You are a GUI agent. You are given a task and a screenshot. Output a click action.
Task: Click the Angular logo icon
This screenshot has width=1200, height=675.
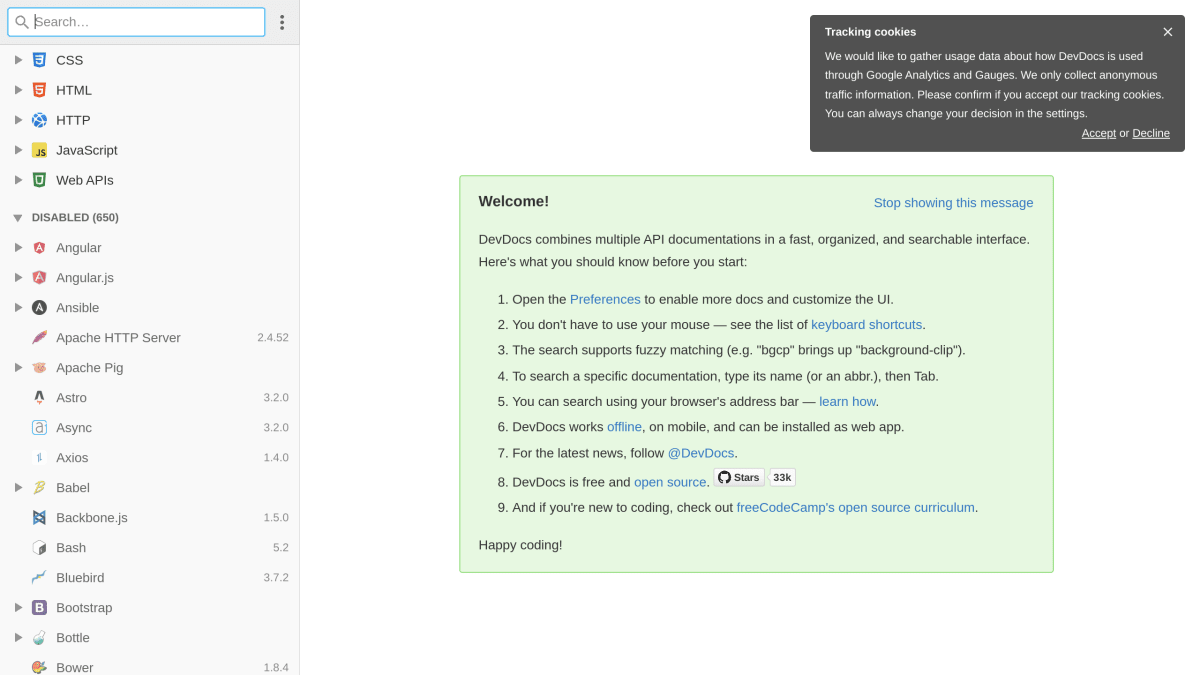point(39,248)
